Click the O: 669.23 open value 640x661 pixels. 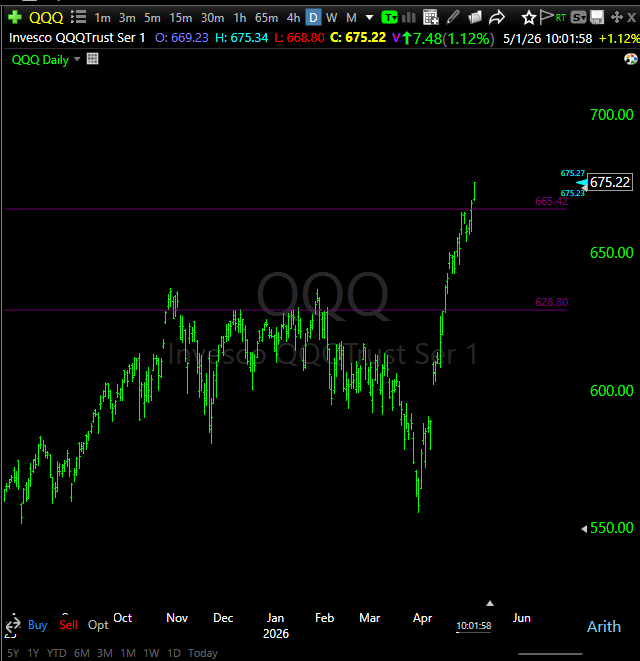click(182, 38)
